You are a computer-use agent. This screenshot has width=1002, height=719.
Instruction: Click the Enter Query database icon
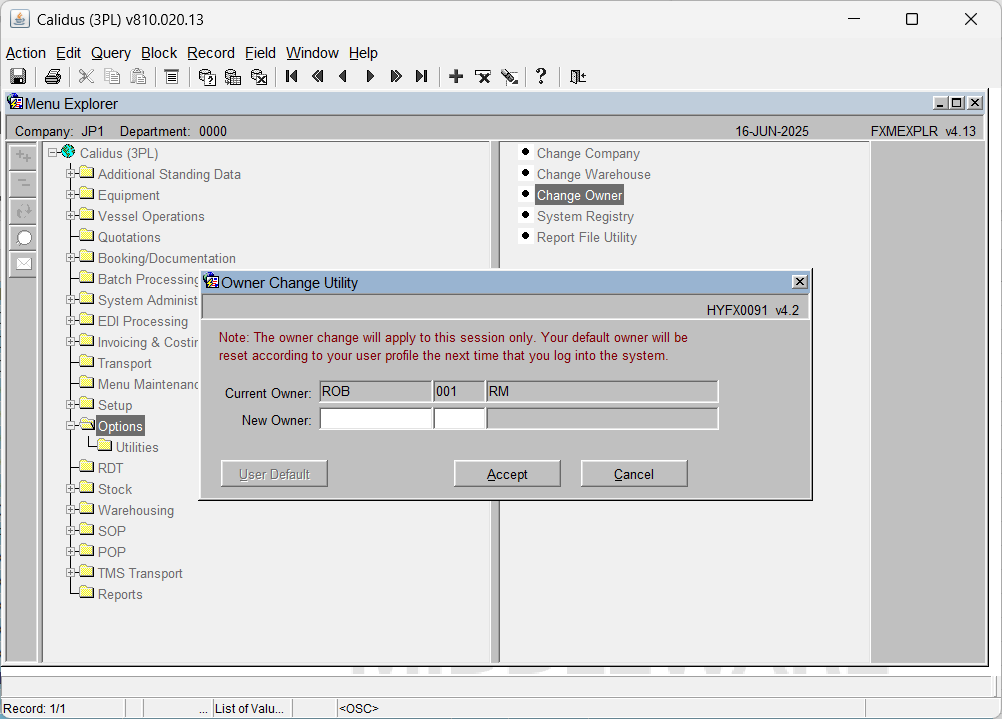pyautogui.click(x=206, y=77)
